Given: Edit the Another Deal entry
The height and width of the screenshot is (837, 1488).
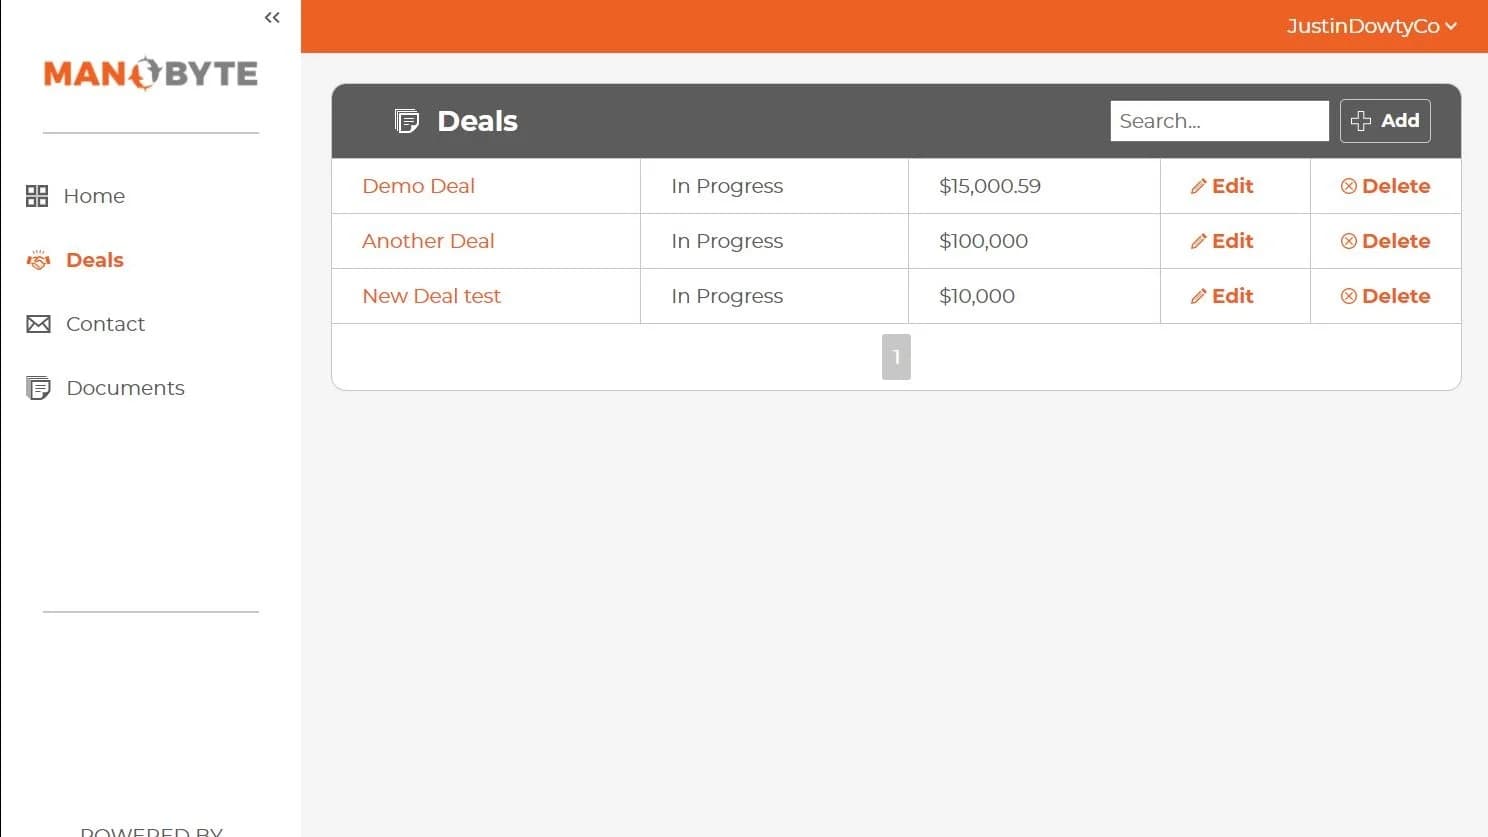Looking at the screenshot, I should click(x=1221, y=241).
